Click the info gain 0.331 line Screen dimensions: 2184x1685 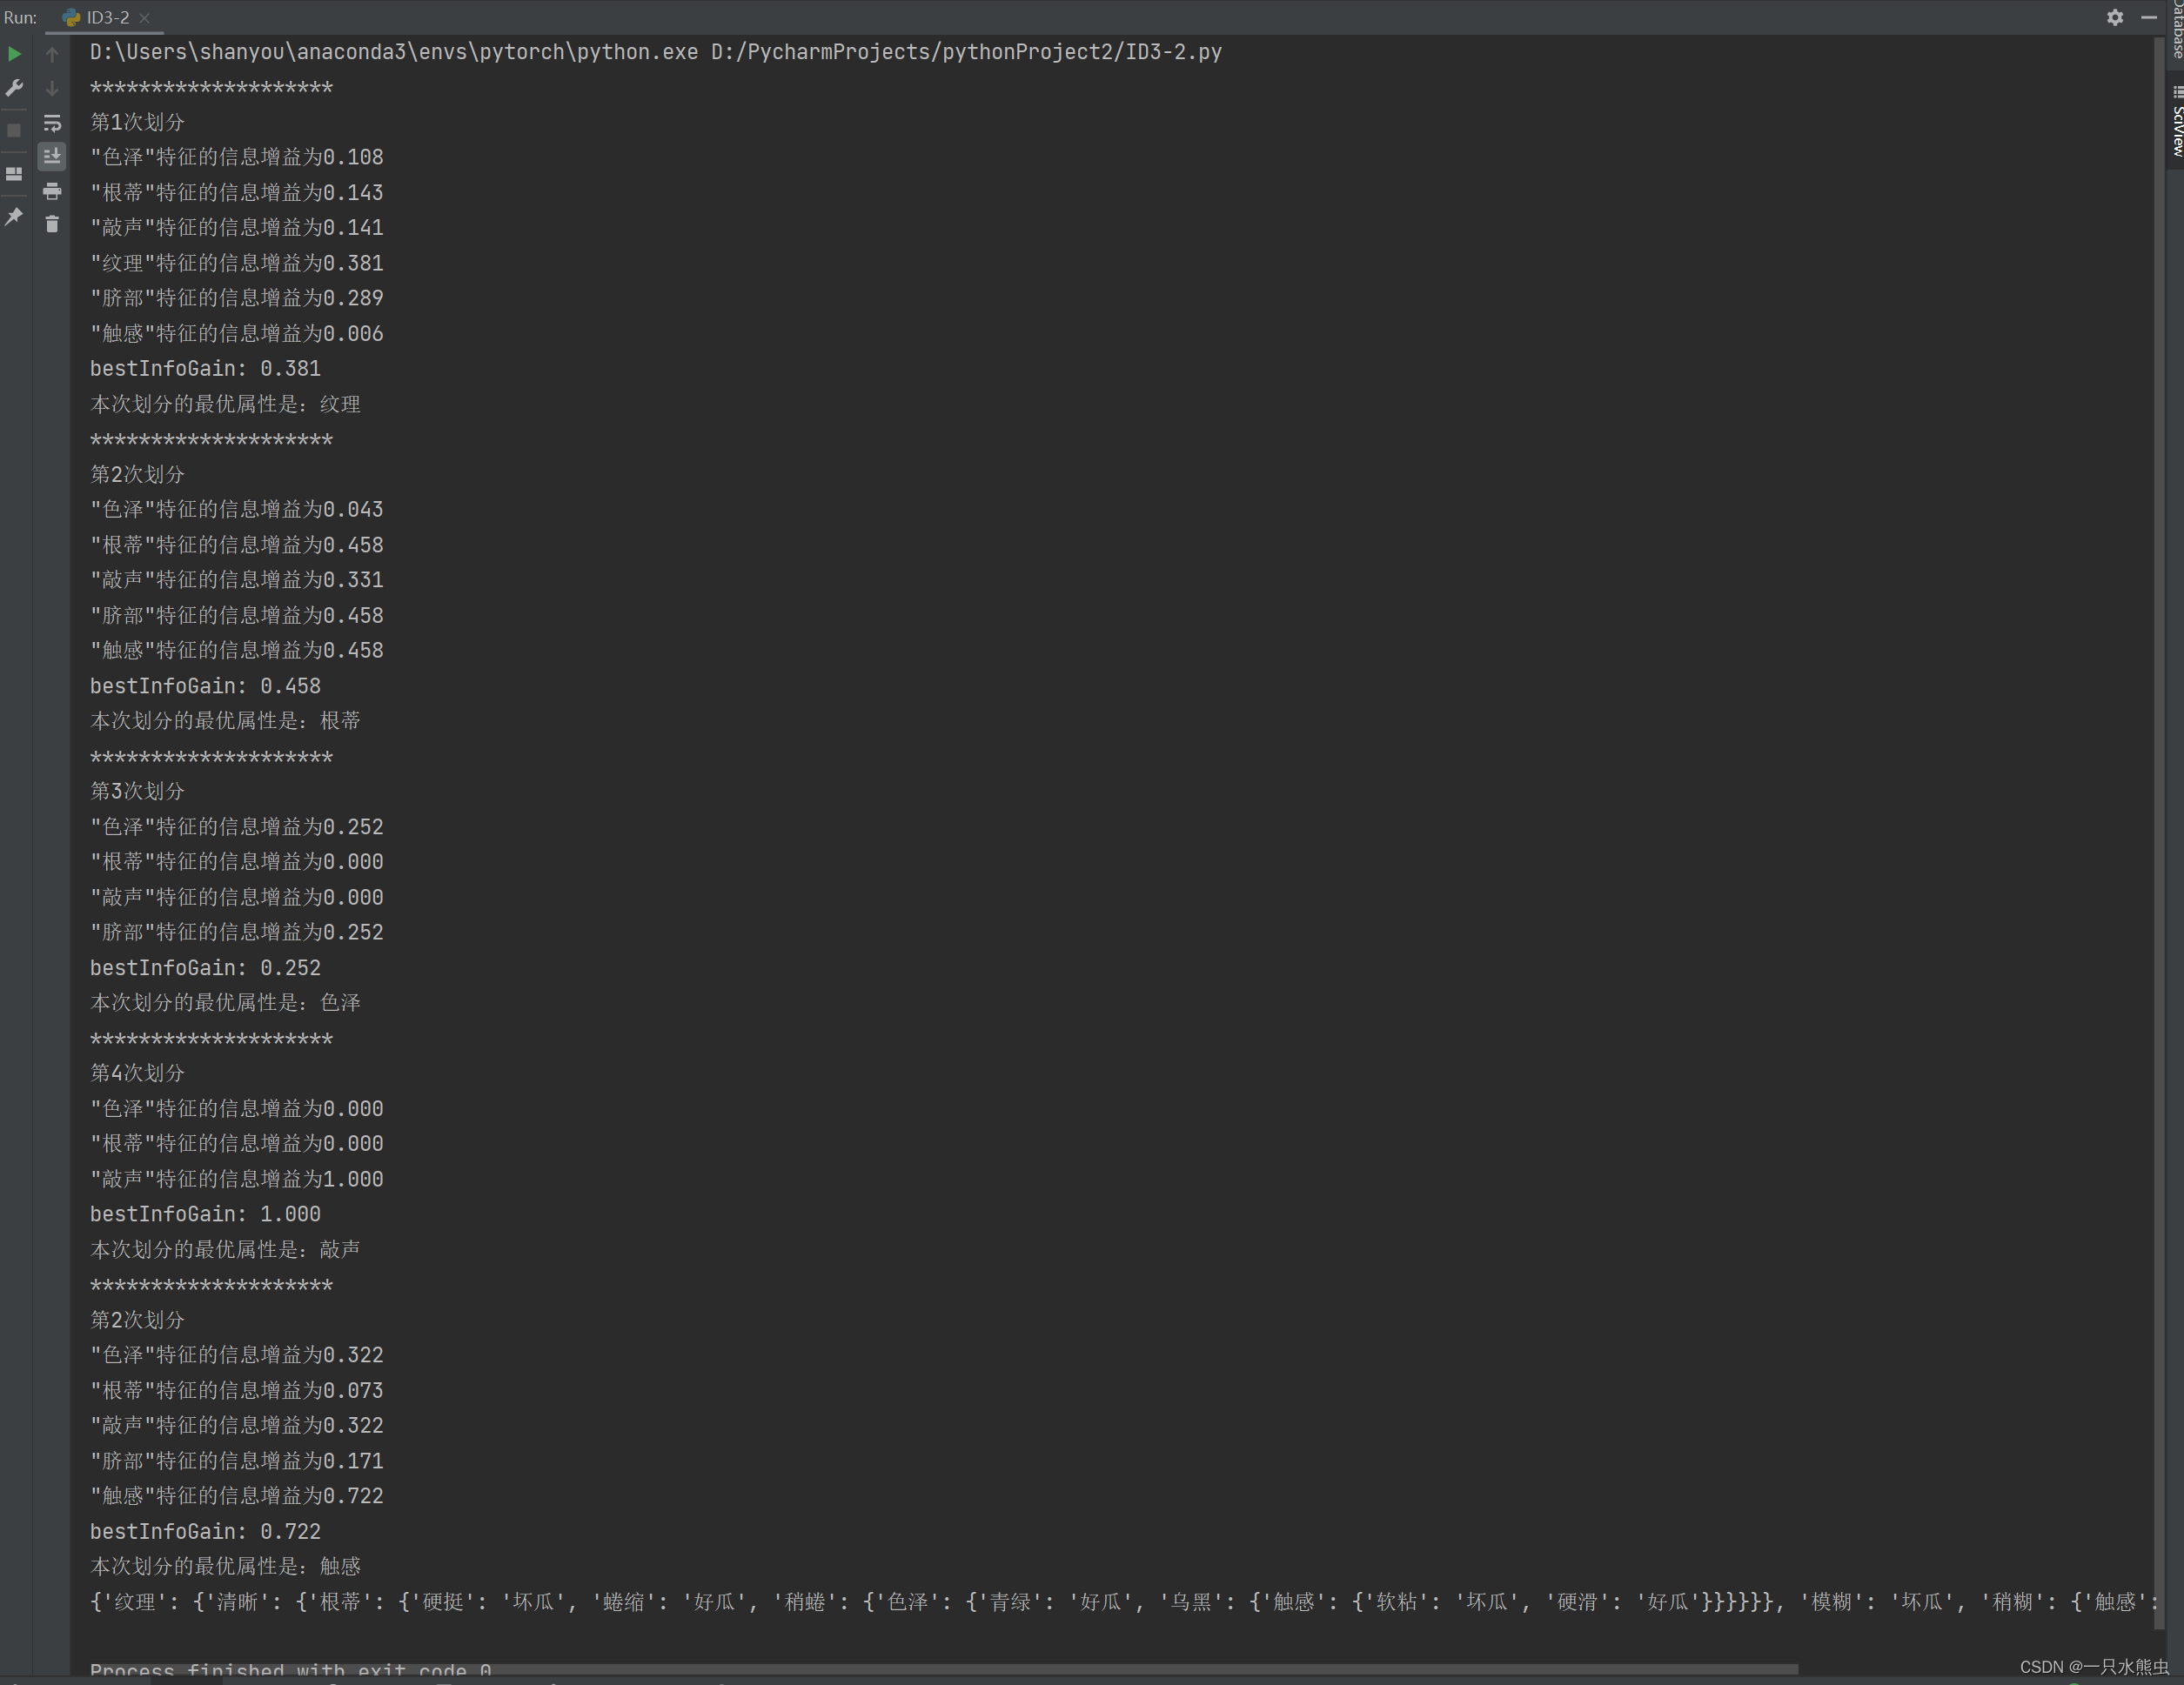[237, 580]
